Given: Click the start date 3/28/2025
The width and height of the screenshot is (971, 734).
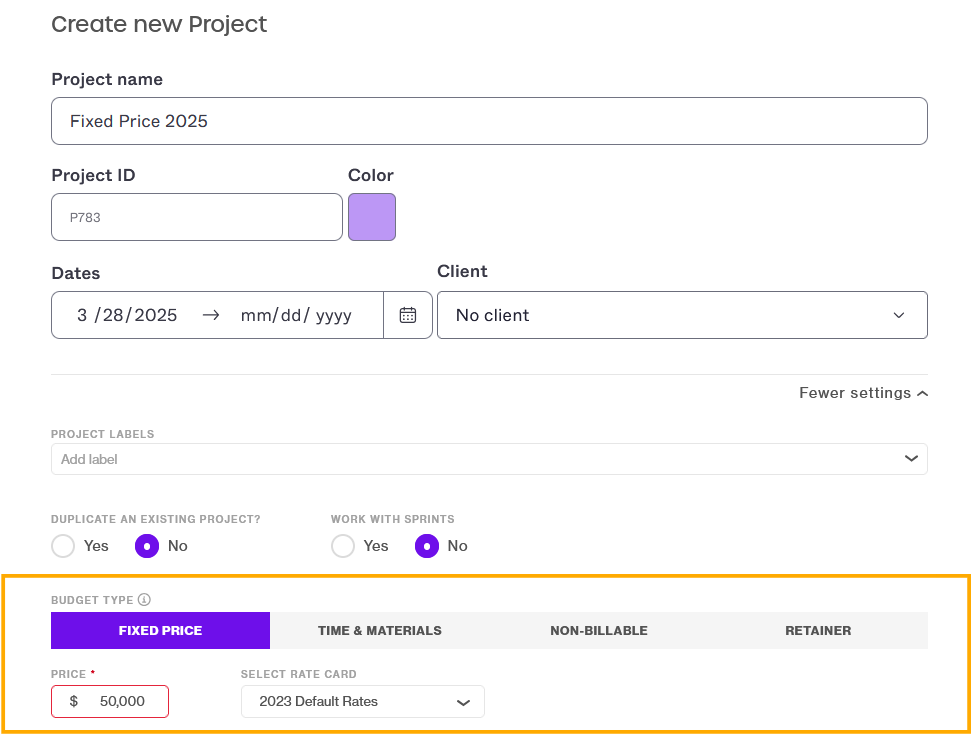Looking at the screenshot, I should 127,315.
